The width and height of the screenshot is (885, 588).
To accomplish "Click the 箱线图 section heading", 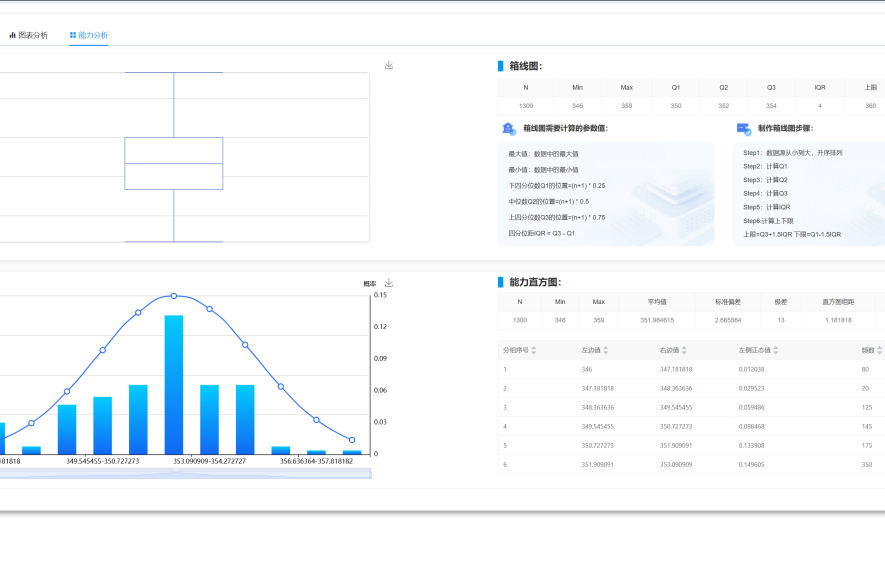I will click(x=525, y=66).
